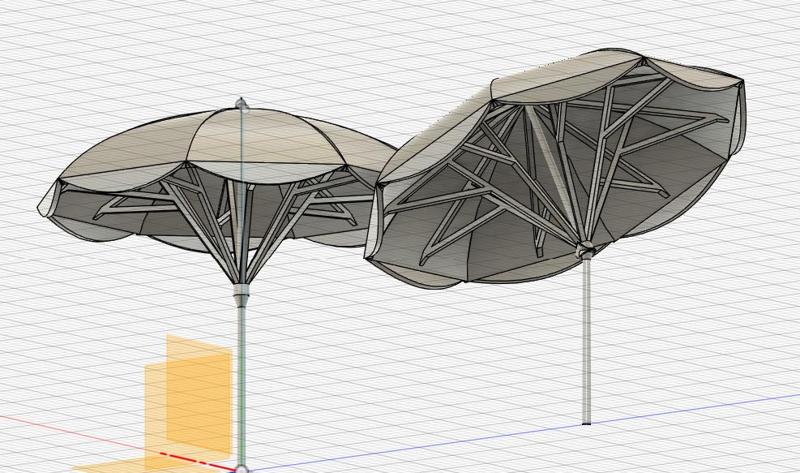The image size is (800, 473).
Task: Click the left umbrella's vertical pole
Action: [242, 385]
